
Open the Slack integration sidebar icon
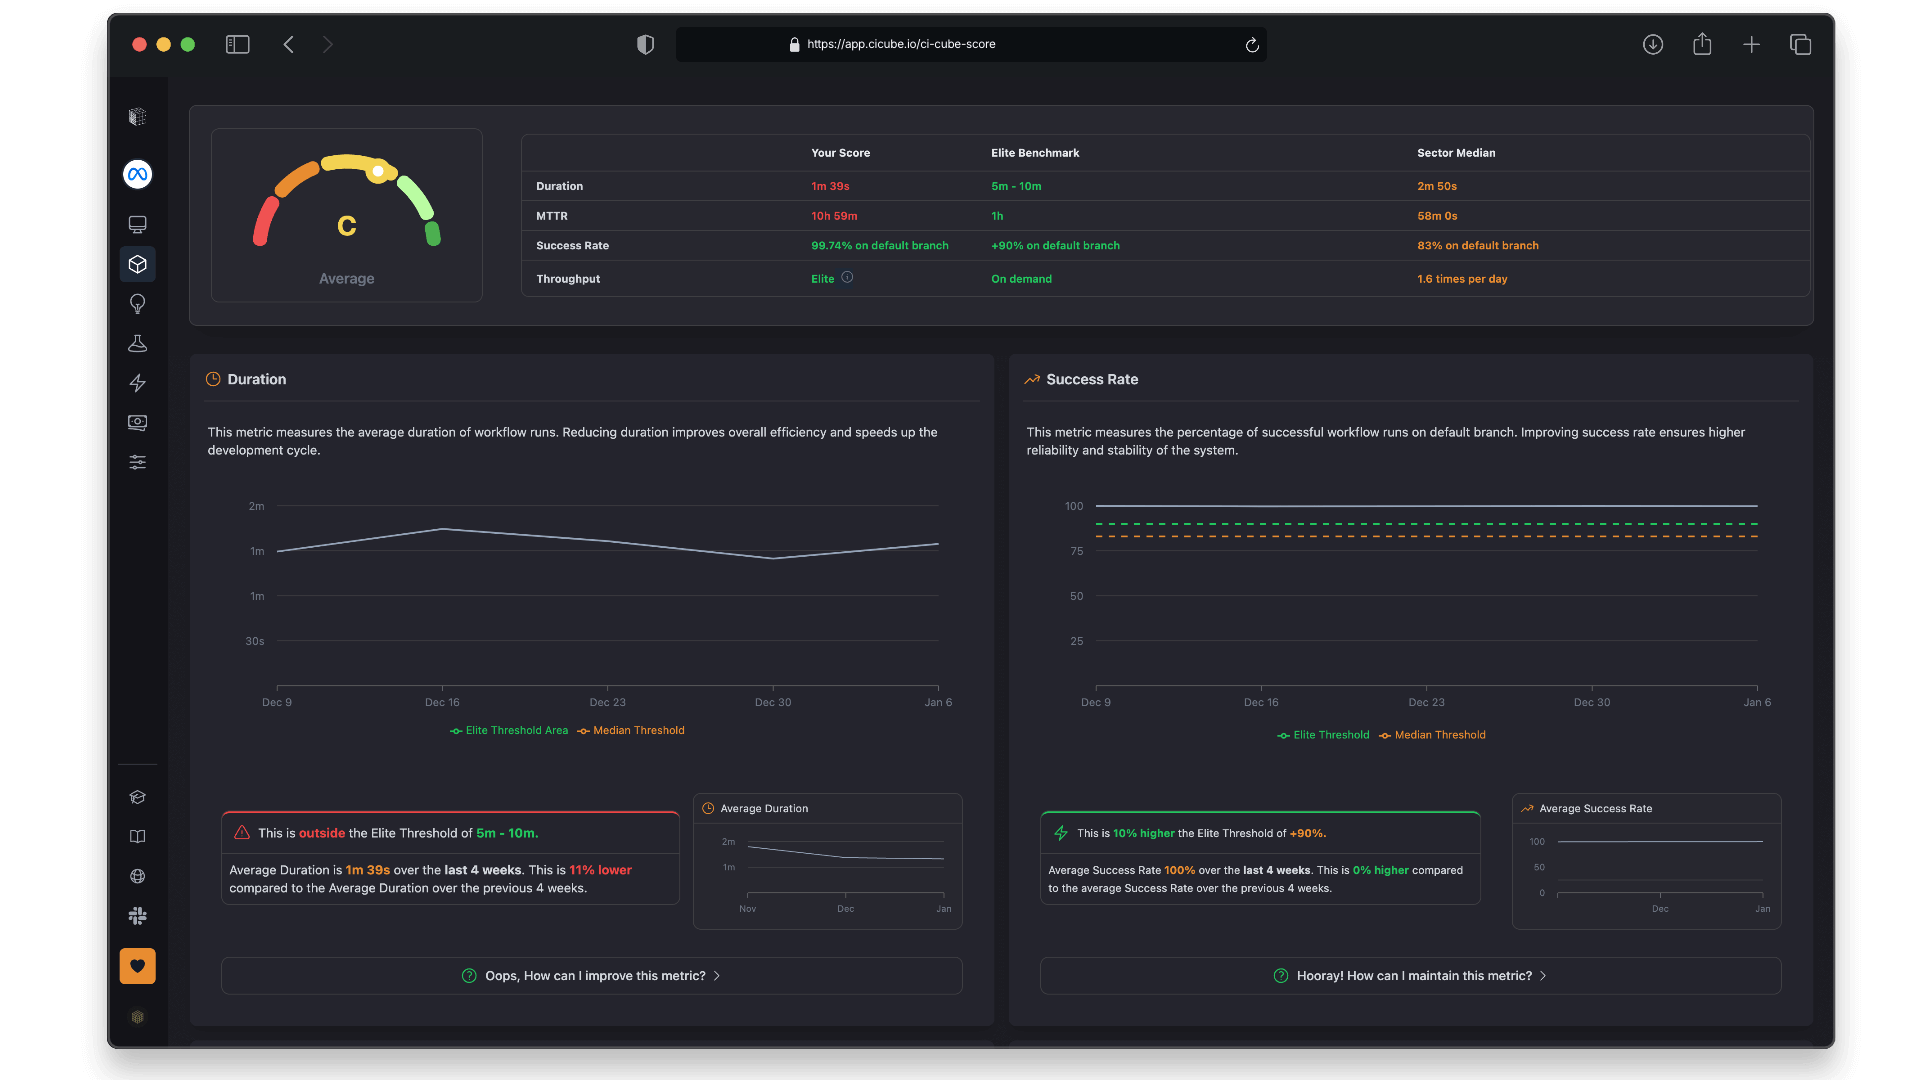coord(137,915)
